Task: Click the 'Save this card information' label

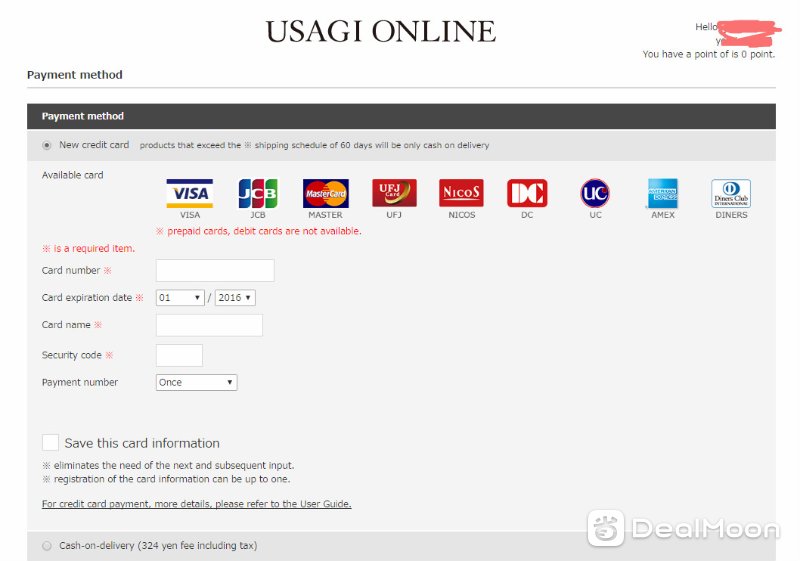Action: coord(142,443)
